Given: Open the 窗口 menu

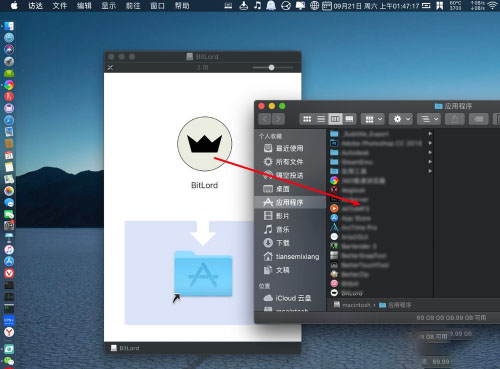Looking at the screenshot, I should pos(157,6).
